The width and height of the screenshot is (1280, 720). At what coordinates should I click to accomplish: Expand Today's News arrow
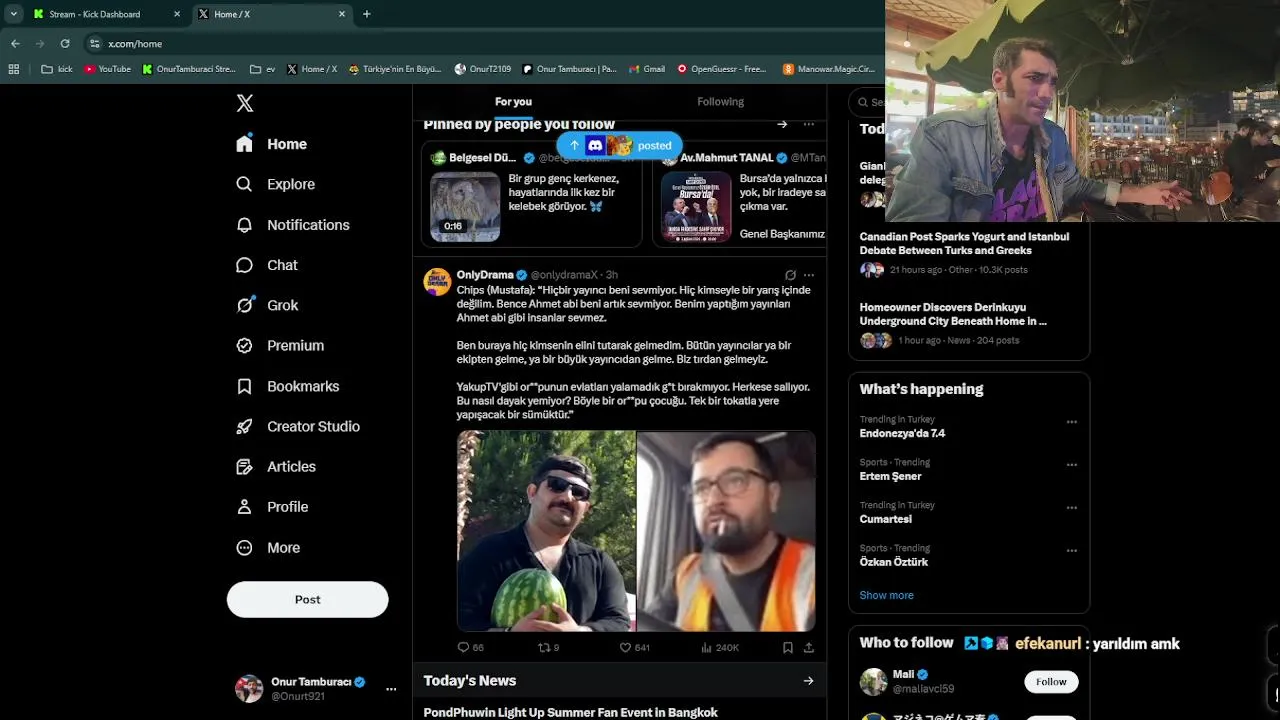pyautogui.click(x=808, y=681)
